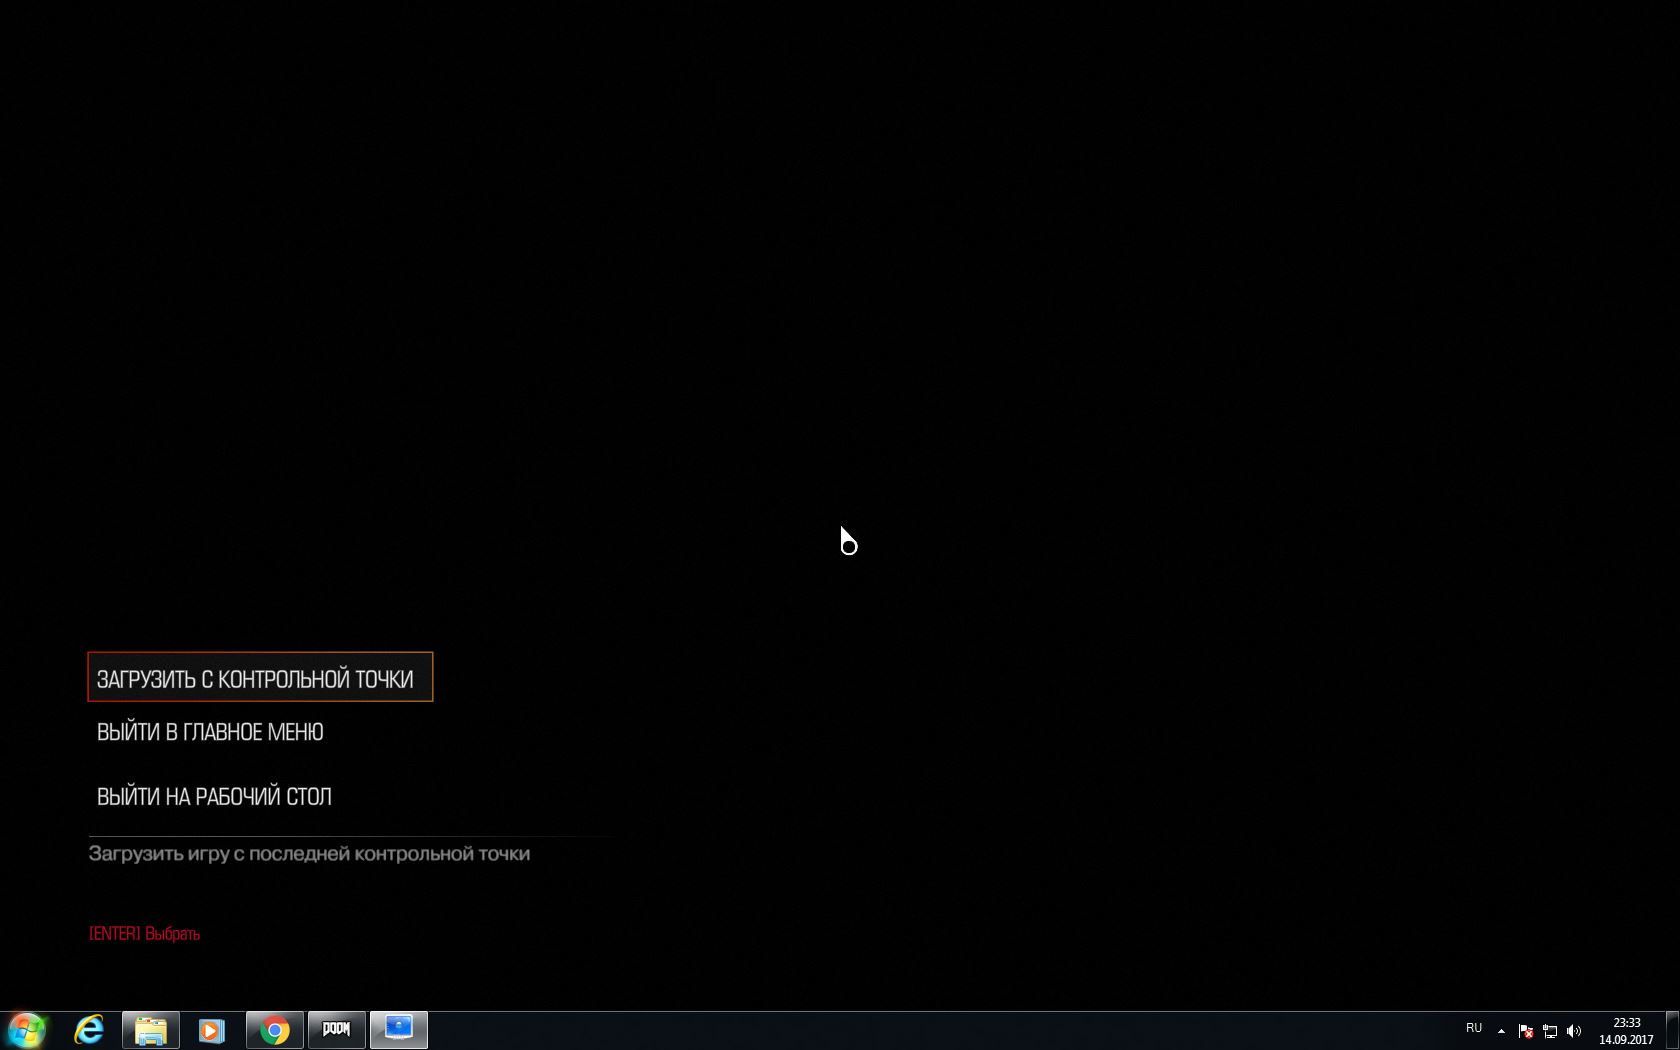The width and height of the screenshot is (1680, 1050).
Task: Open the network tray icon
Action: tap(1550, 1031)
